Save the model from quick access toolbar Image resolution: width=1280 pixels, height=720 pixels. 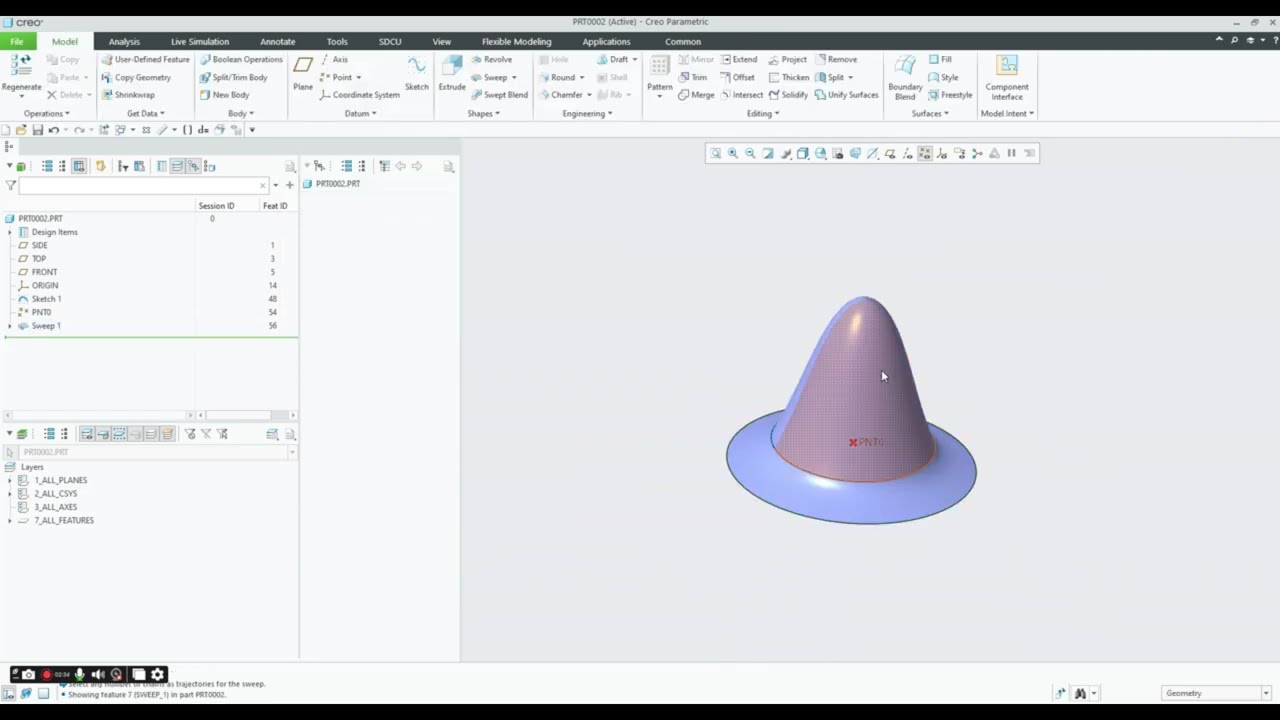38,130
